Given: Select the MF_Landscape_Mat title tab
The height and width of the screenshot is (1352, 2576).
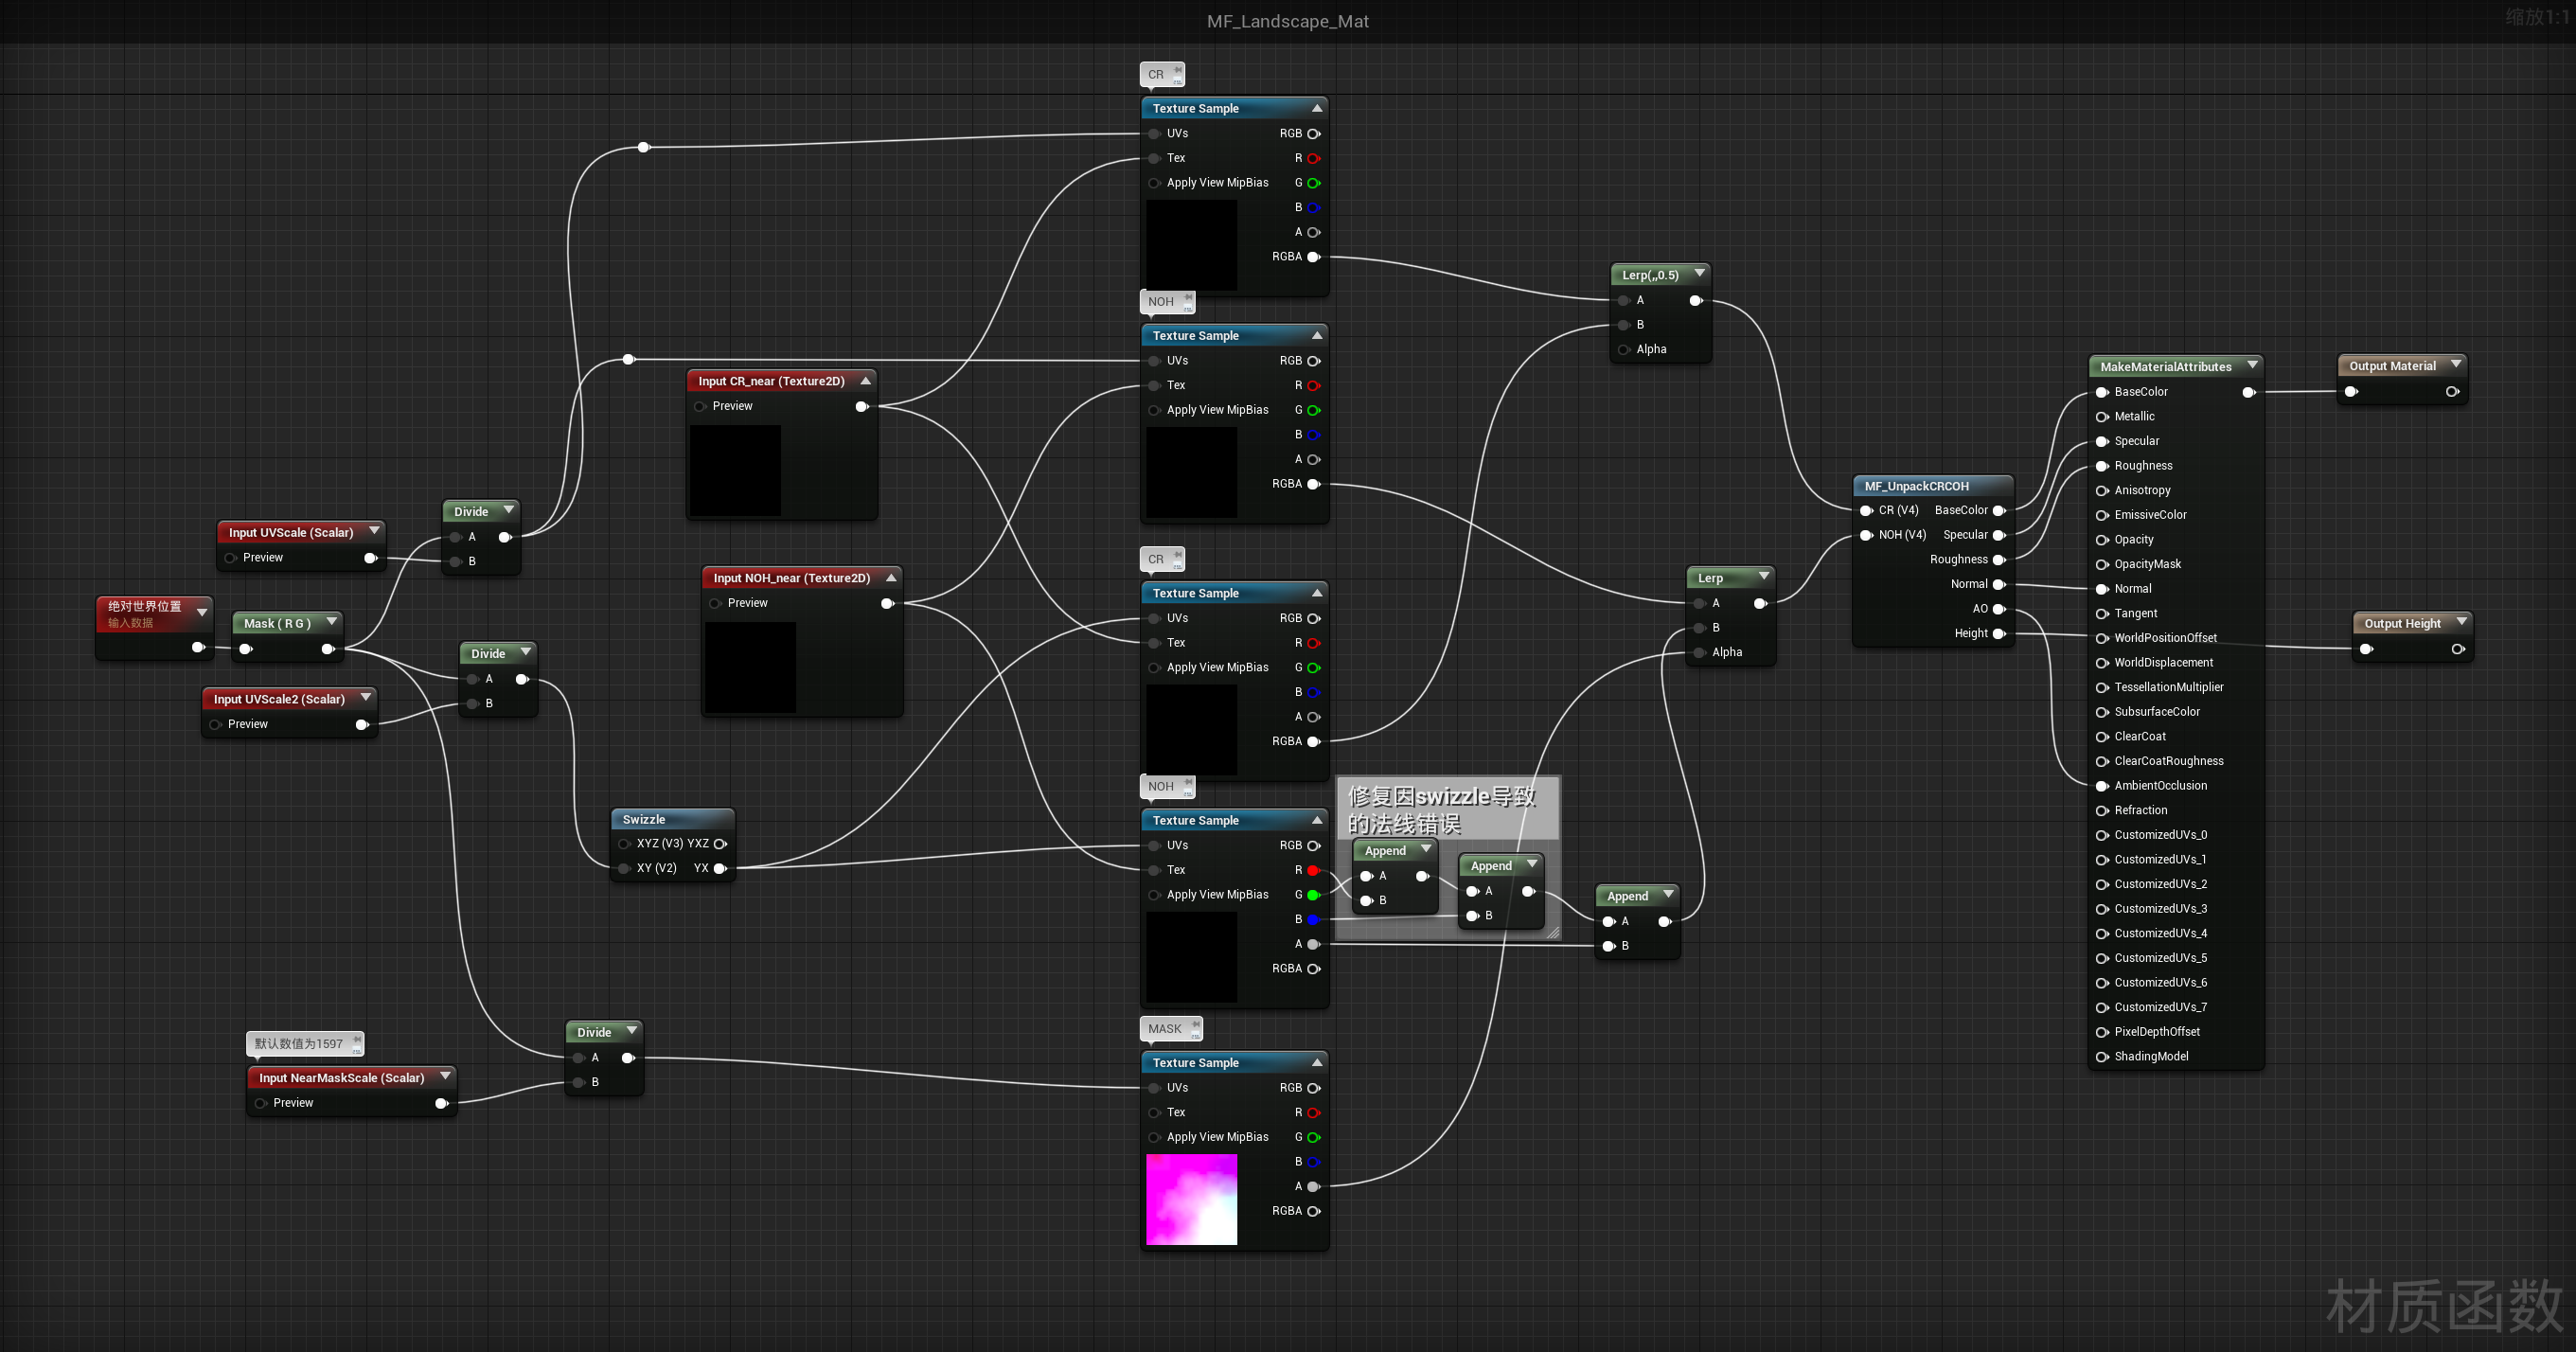Looking at the screenshot, I should (x=1287, y=21).
